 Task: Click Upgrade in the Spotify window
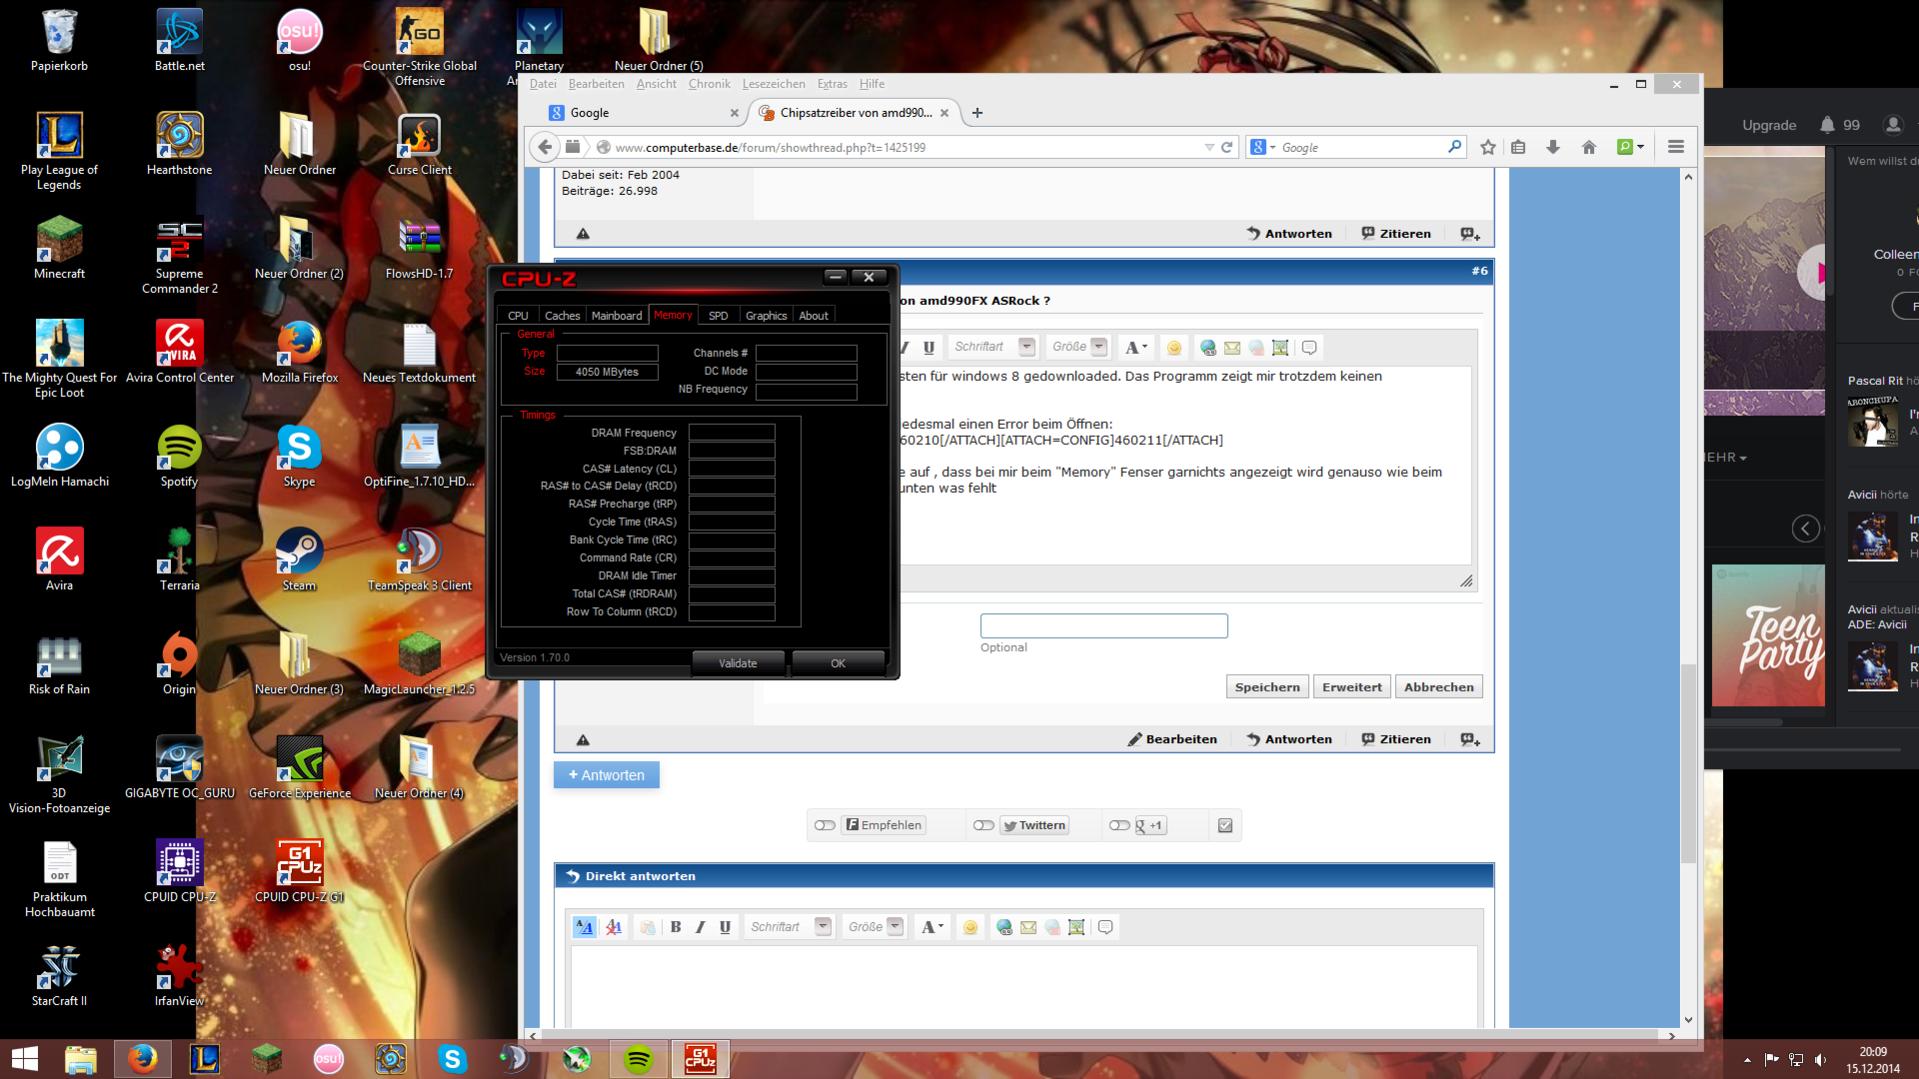1769,125
